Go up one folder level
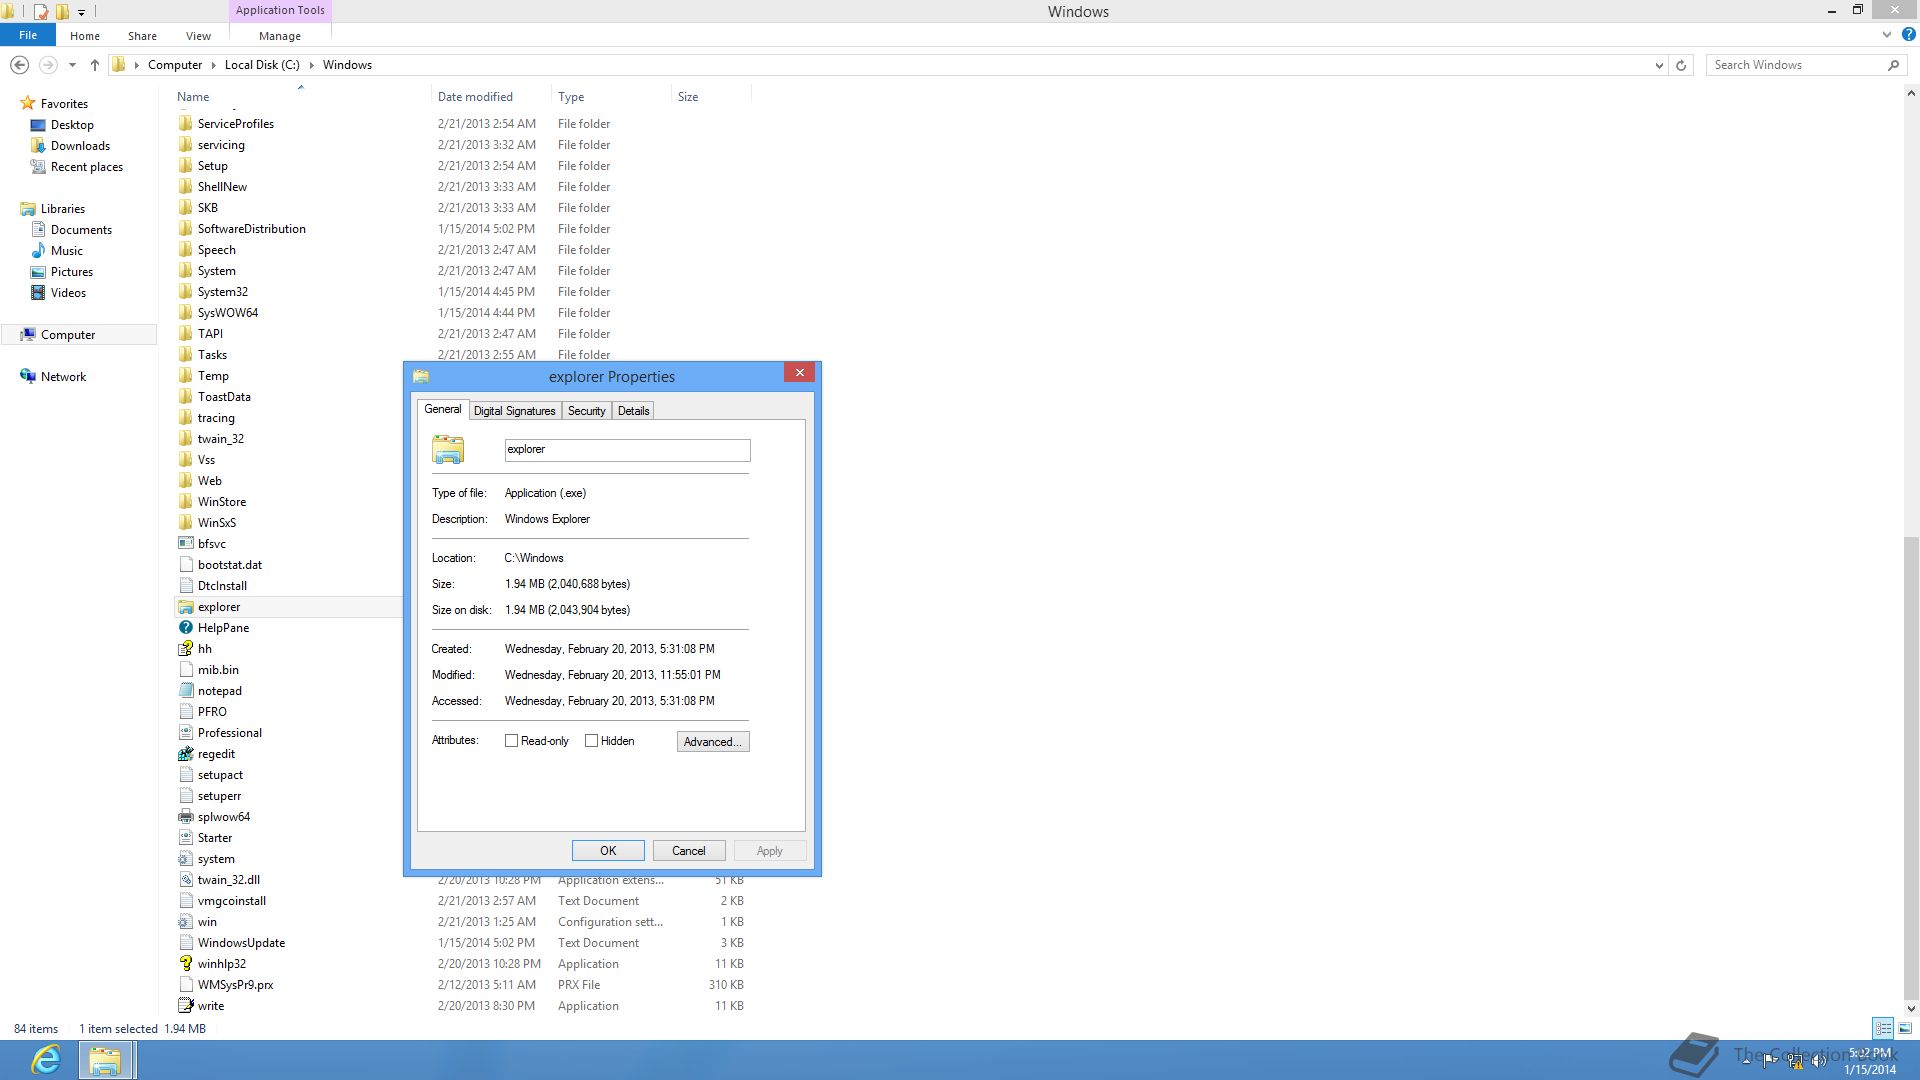The image size is (1920, 1080). coord(94,65)
